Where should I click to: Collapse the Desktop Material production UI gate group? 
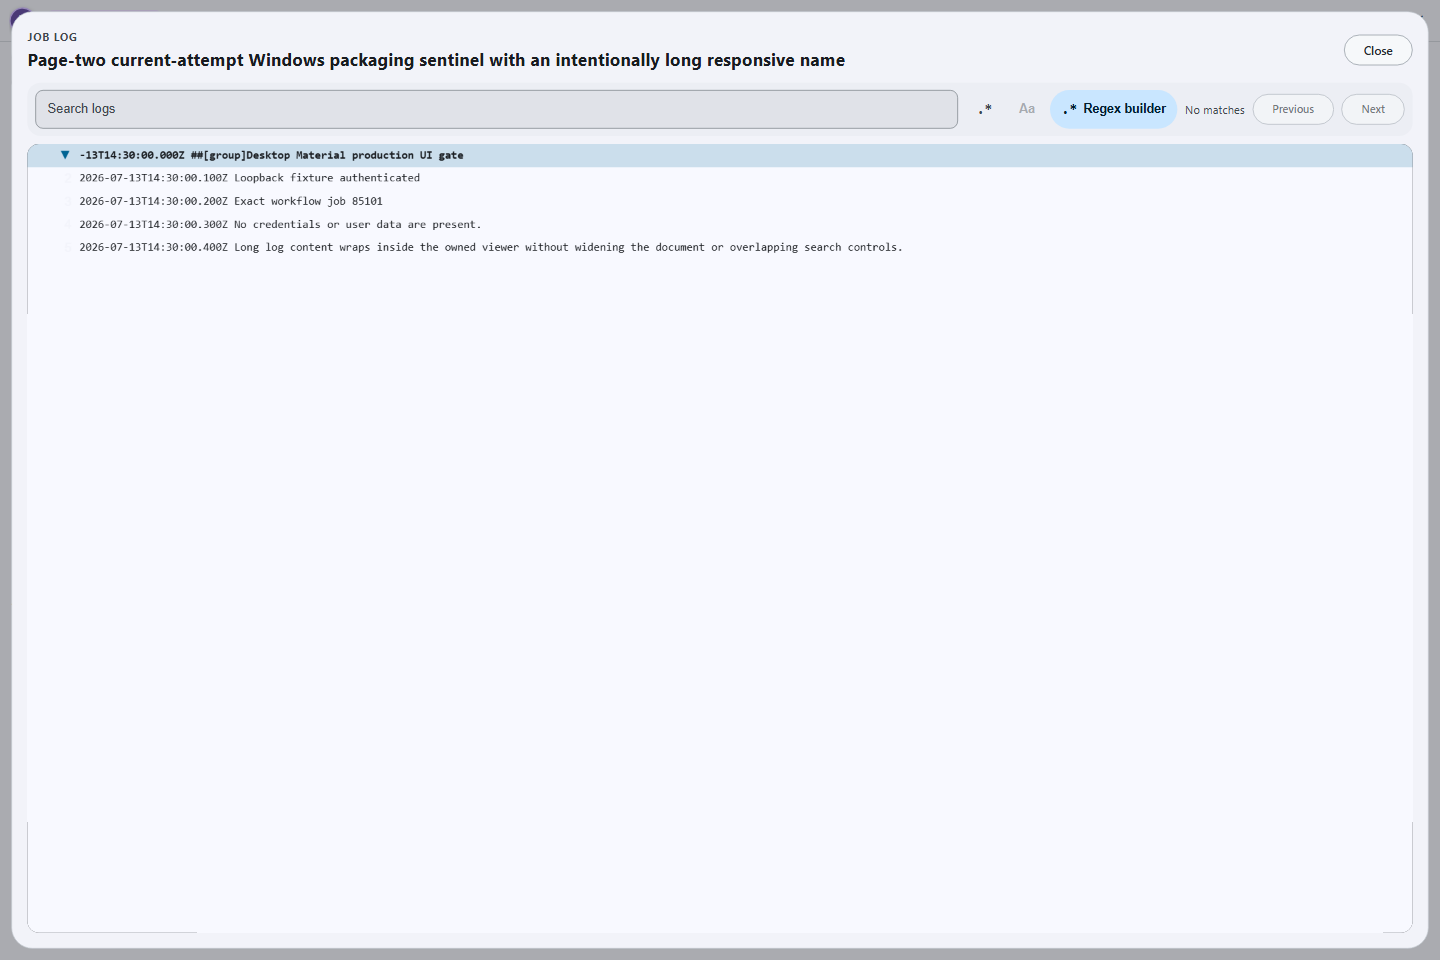pos(65,155)
